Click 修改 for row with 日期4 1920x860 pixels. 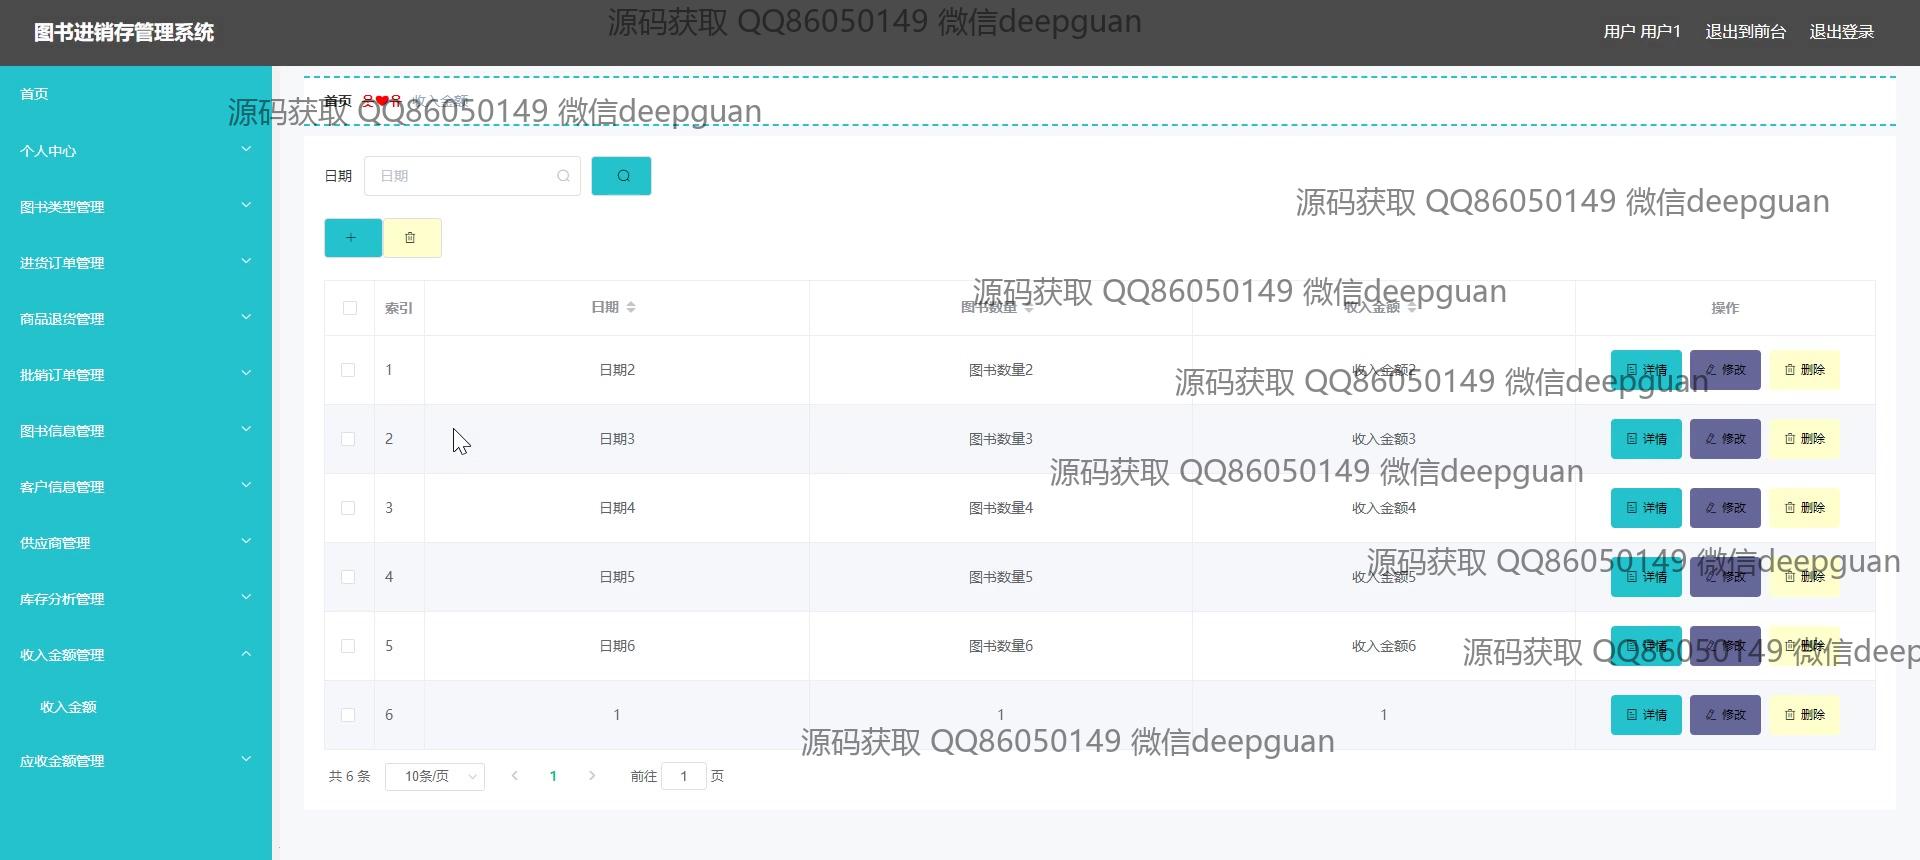coord(1724,508)
